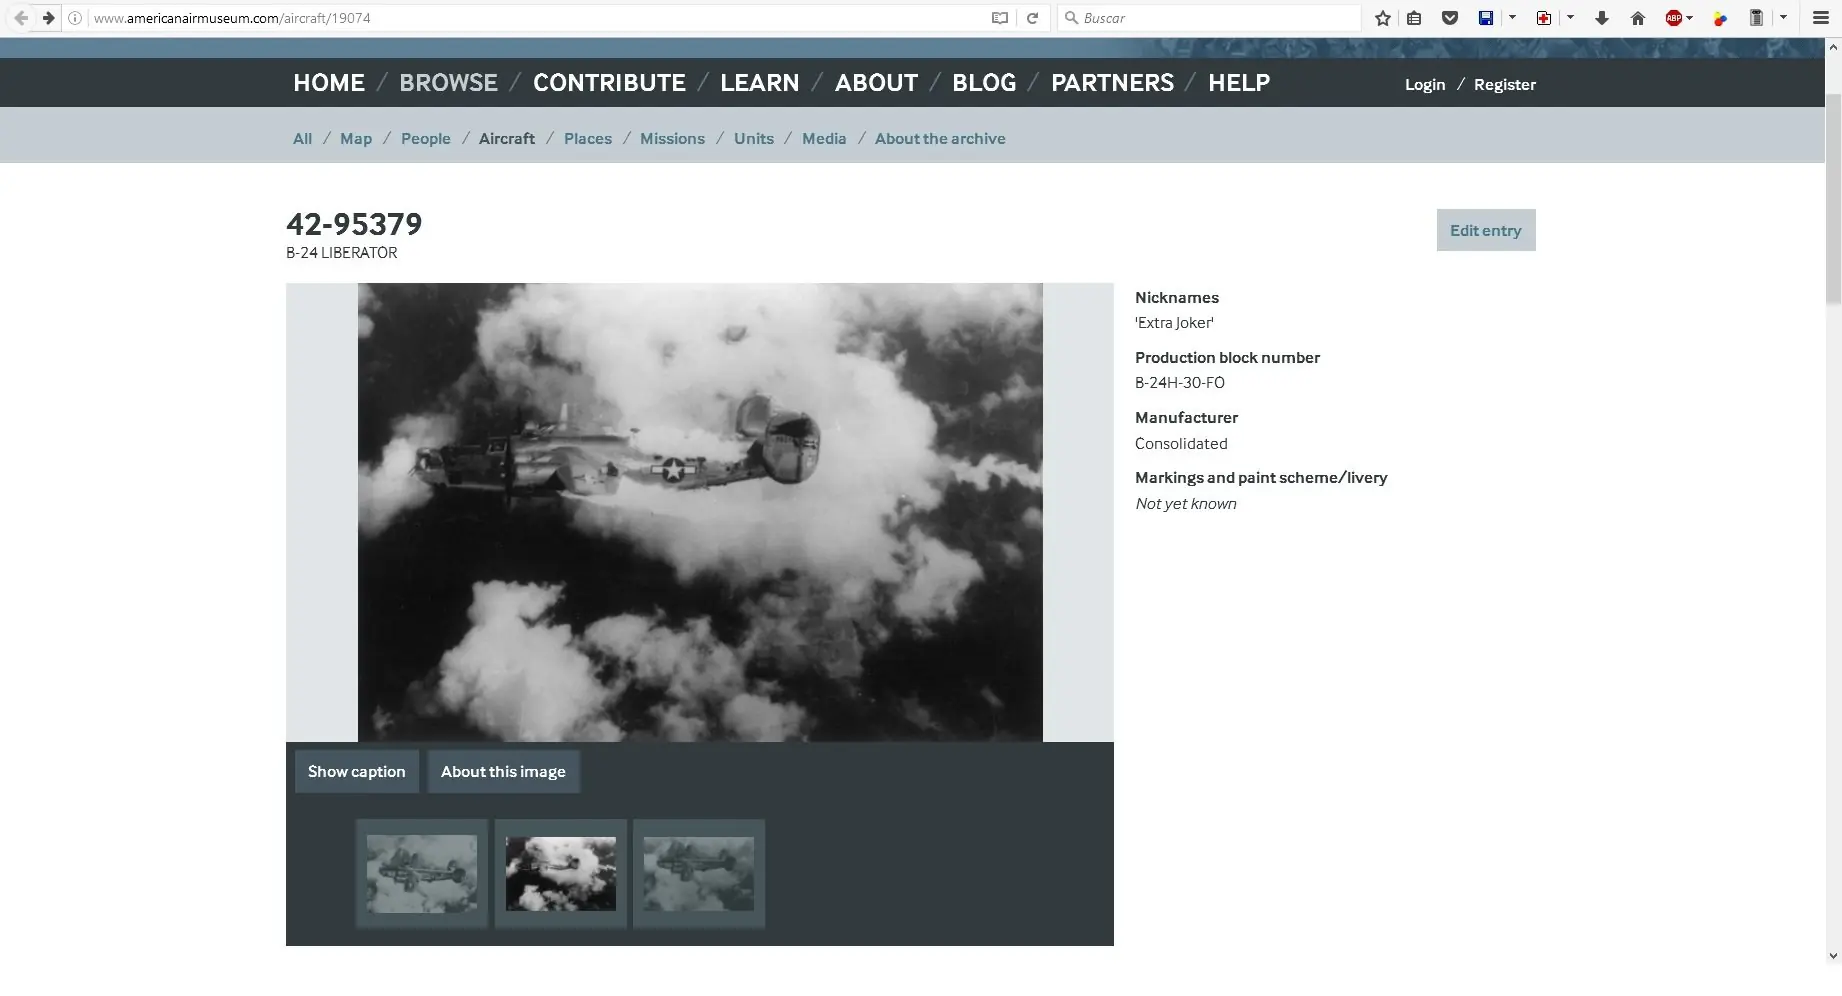The width and height of the screenshot is (1842, 996).
Task: Select the third B-24 thumbnail
Action: [x=699, y=874]
